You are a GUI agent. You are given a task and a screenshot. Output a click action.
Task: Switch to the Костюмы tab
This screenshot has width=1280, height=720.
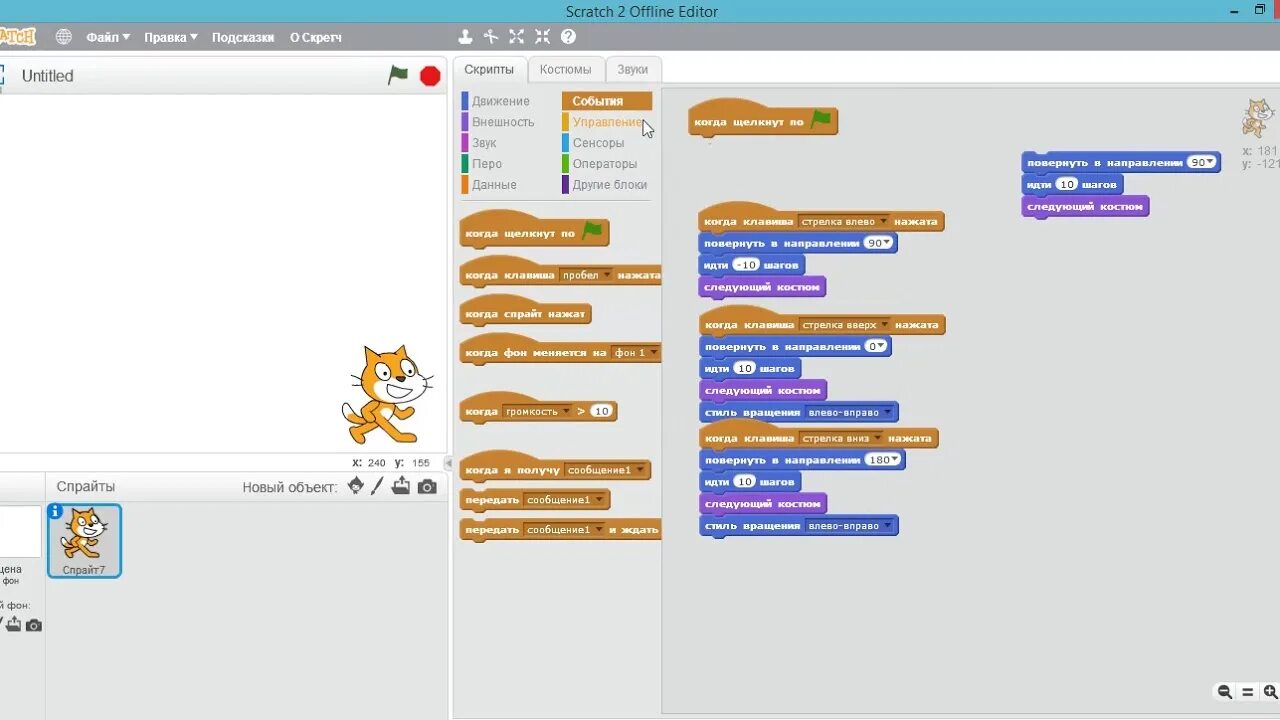[x=566, y=70]
